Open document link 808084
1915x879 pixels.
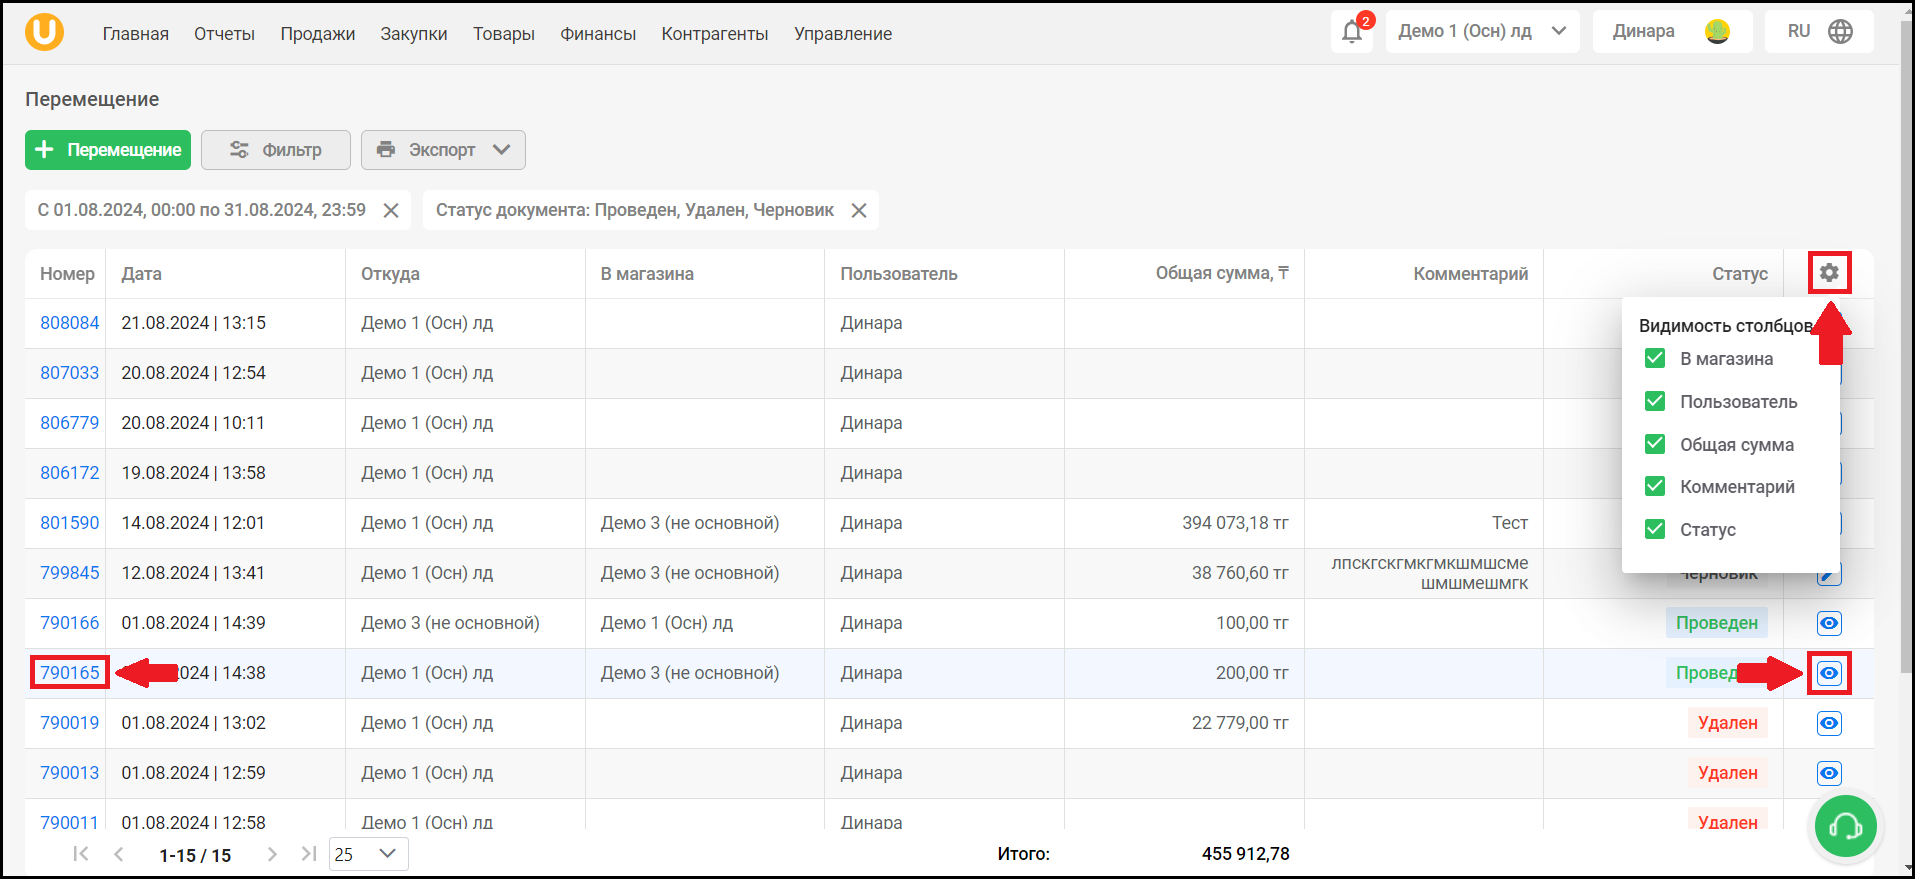tap(70, 323)
